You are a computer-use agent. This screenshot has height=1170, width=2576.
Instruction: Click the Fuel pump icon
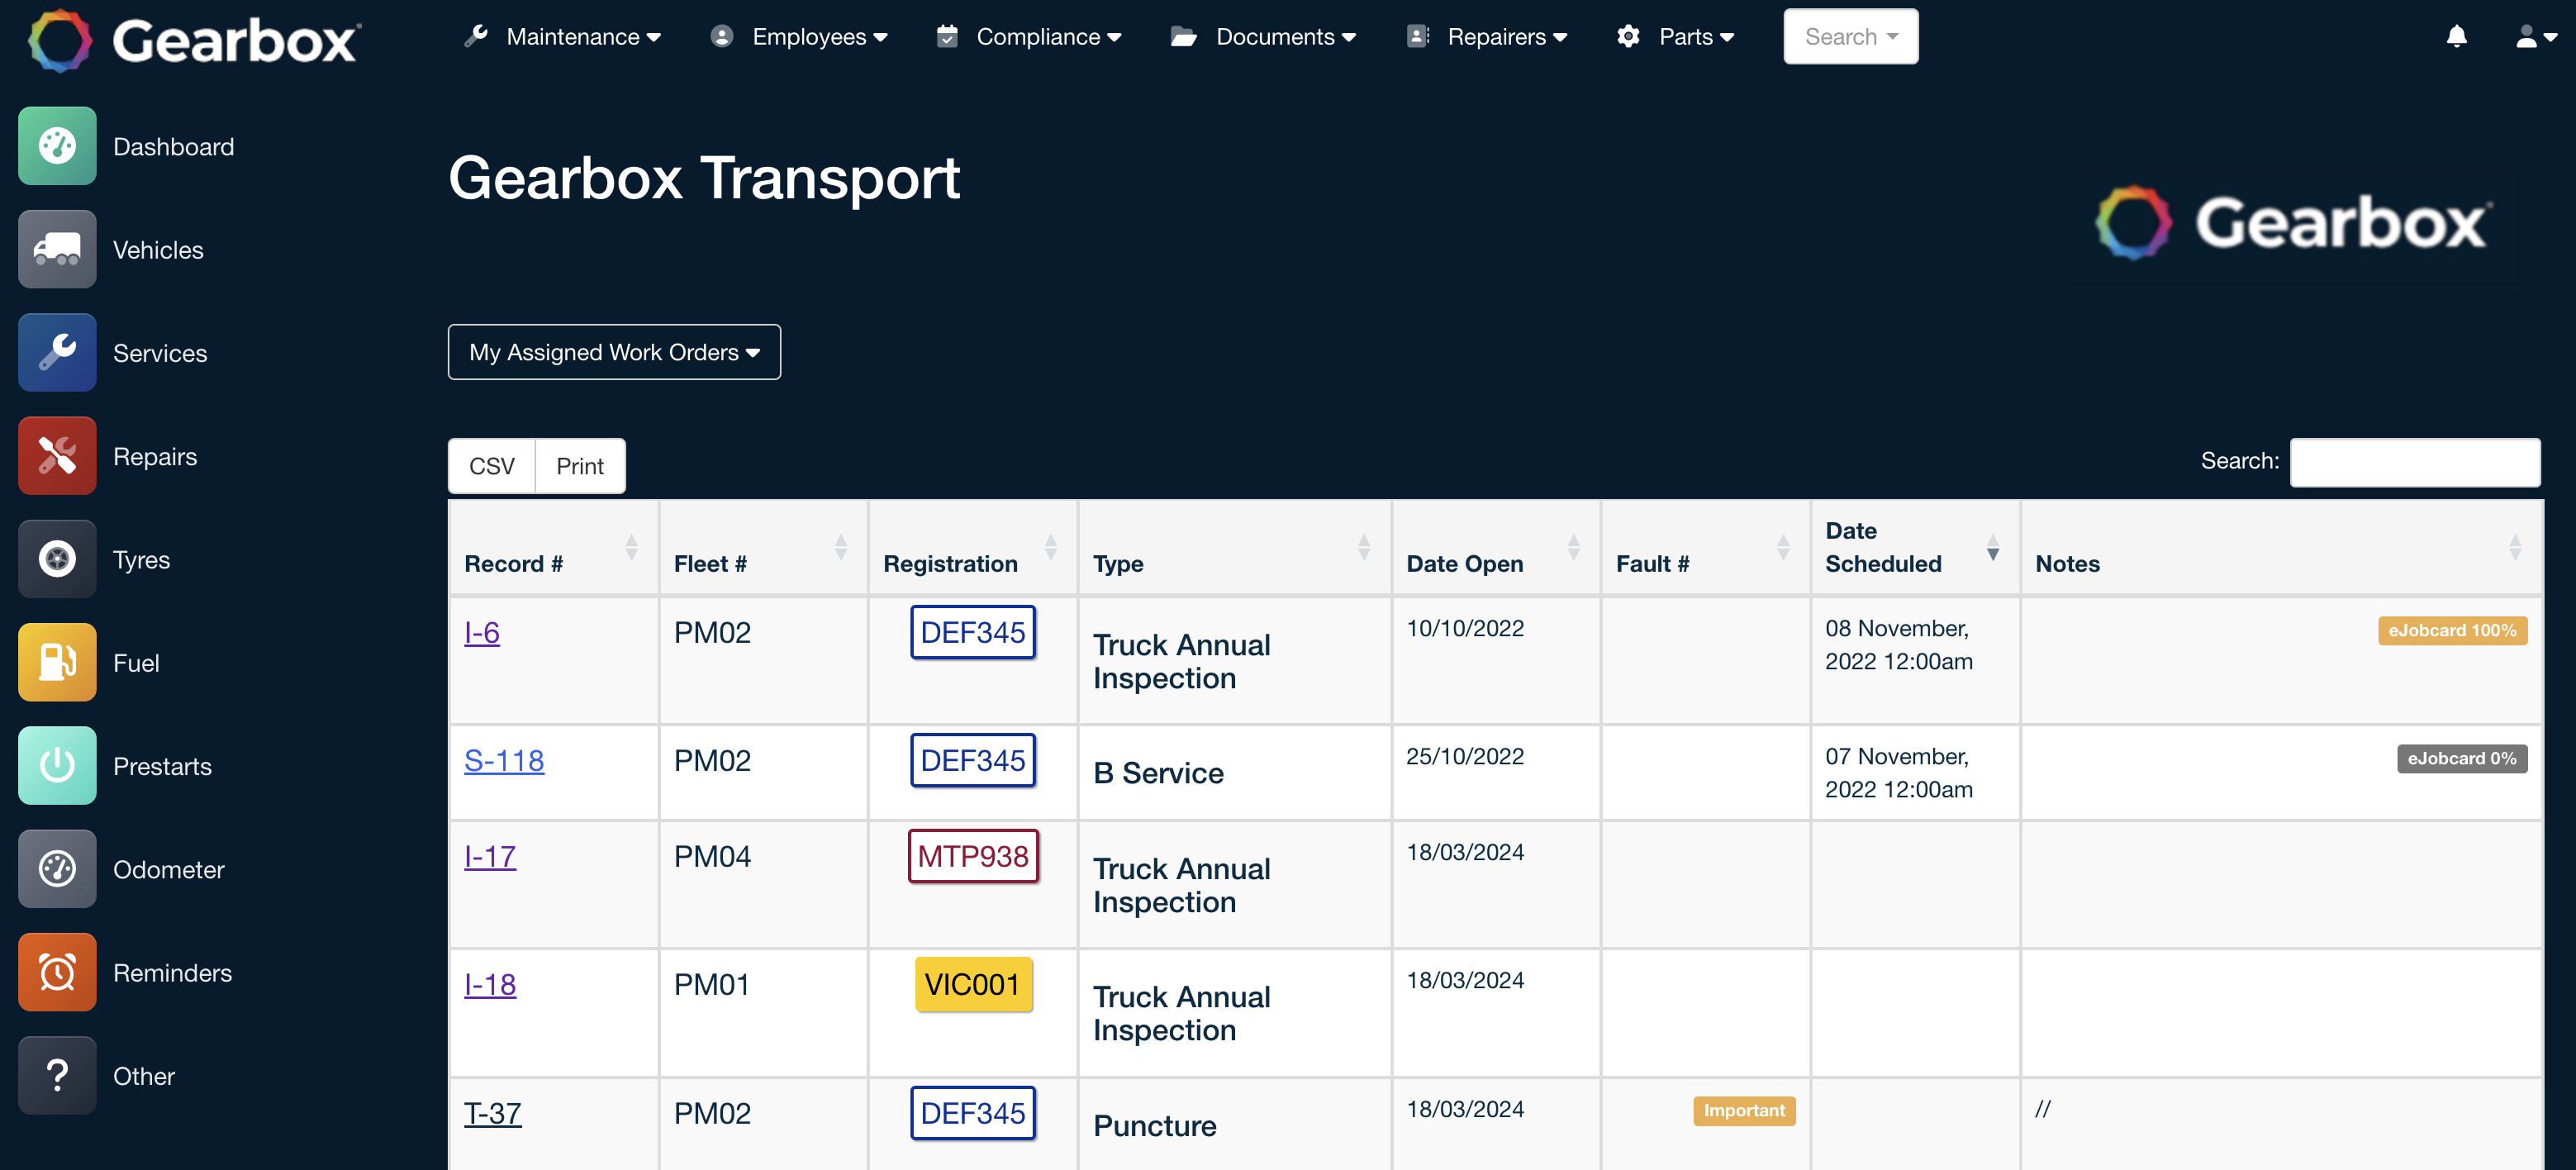click(x=57, y=662)
